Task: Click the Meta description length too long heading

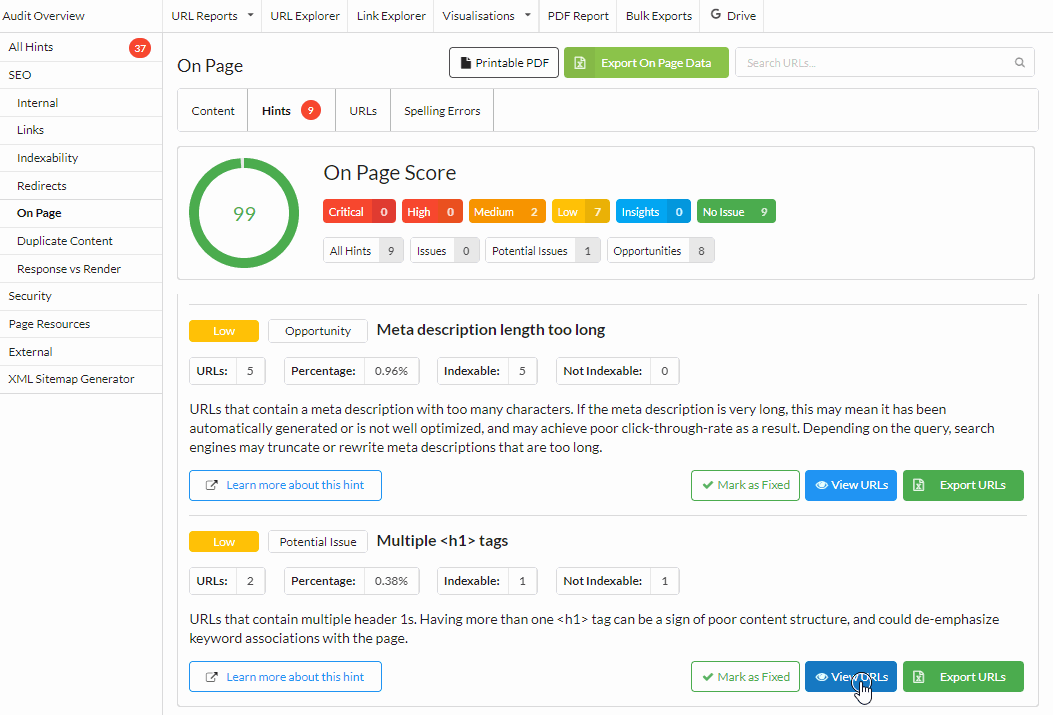Action: [491, 330]
